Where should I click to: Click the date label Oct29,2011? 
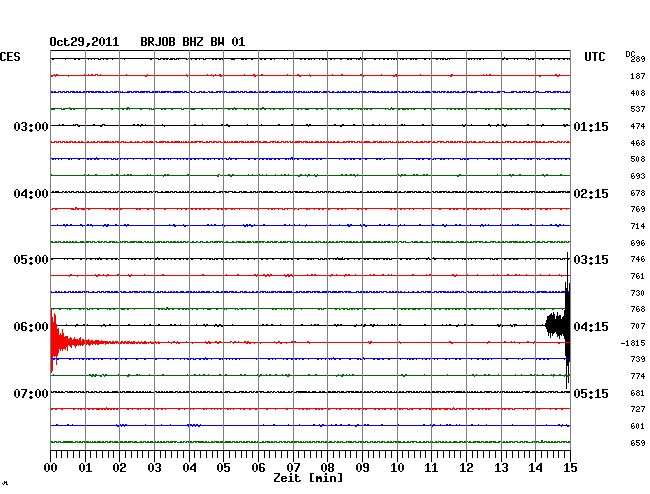(84, 42)
